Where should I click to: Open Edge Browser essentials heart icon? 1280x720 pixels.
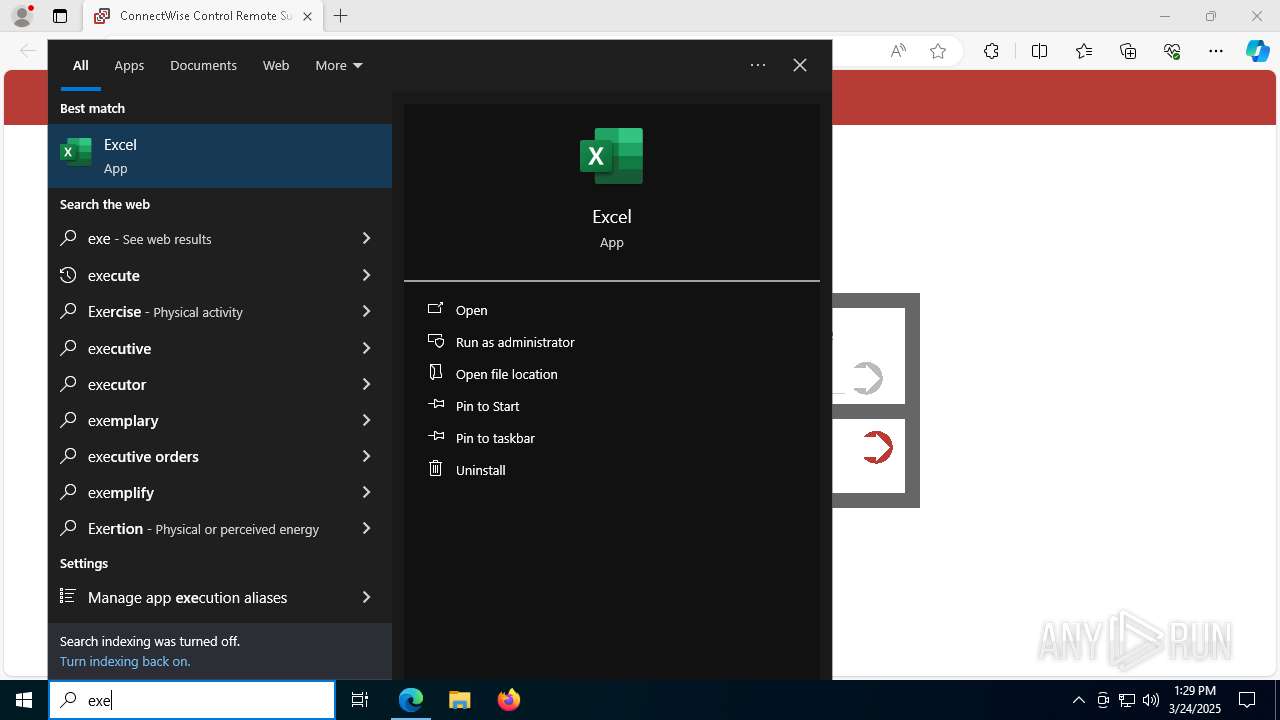coord(1172,51)
